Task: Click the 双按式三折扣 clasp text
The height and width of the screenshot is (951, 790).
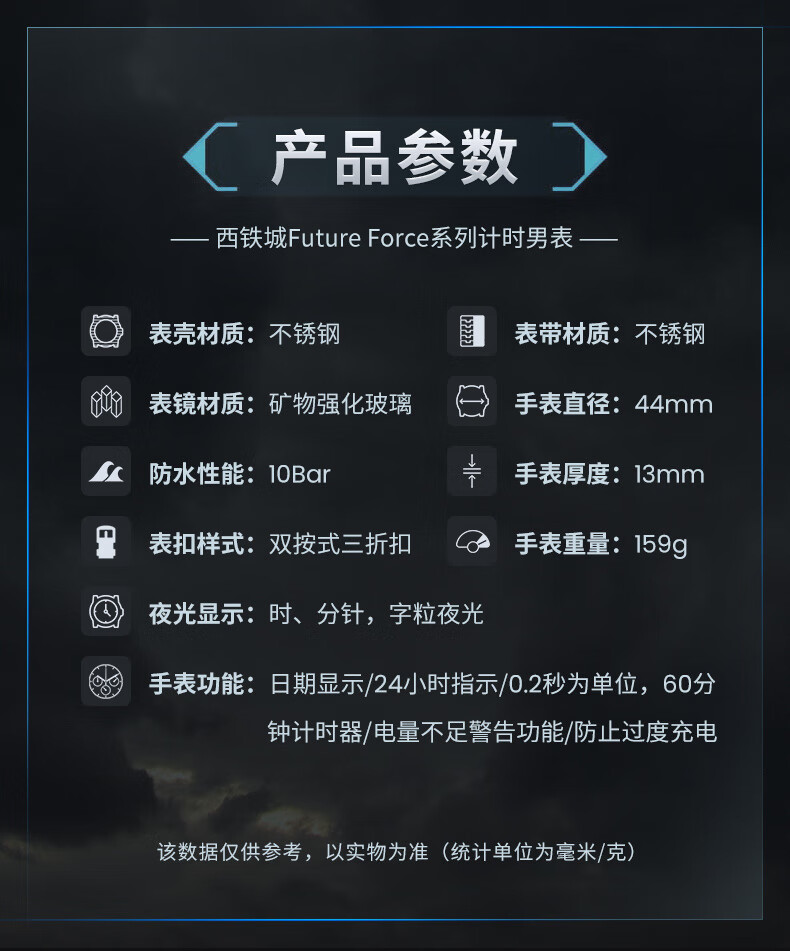Action: 340,544
